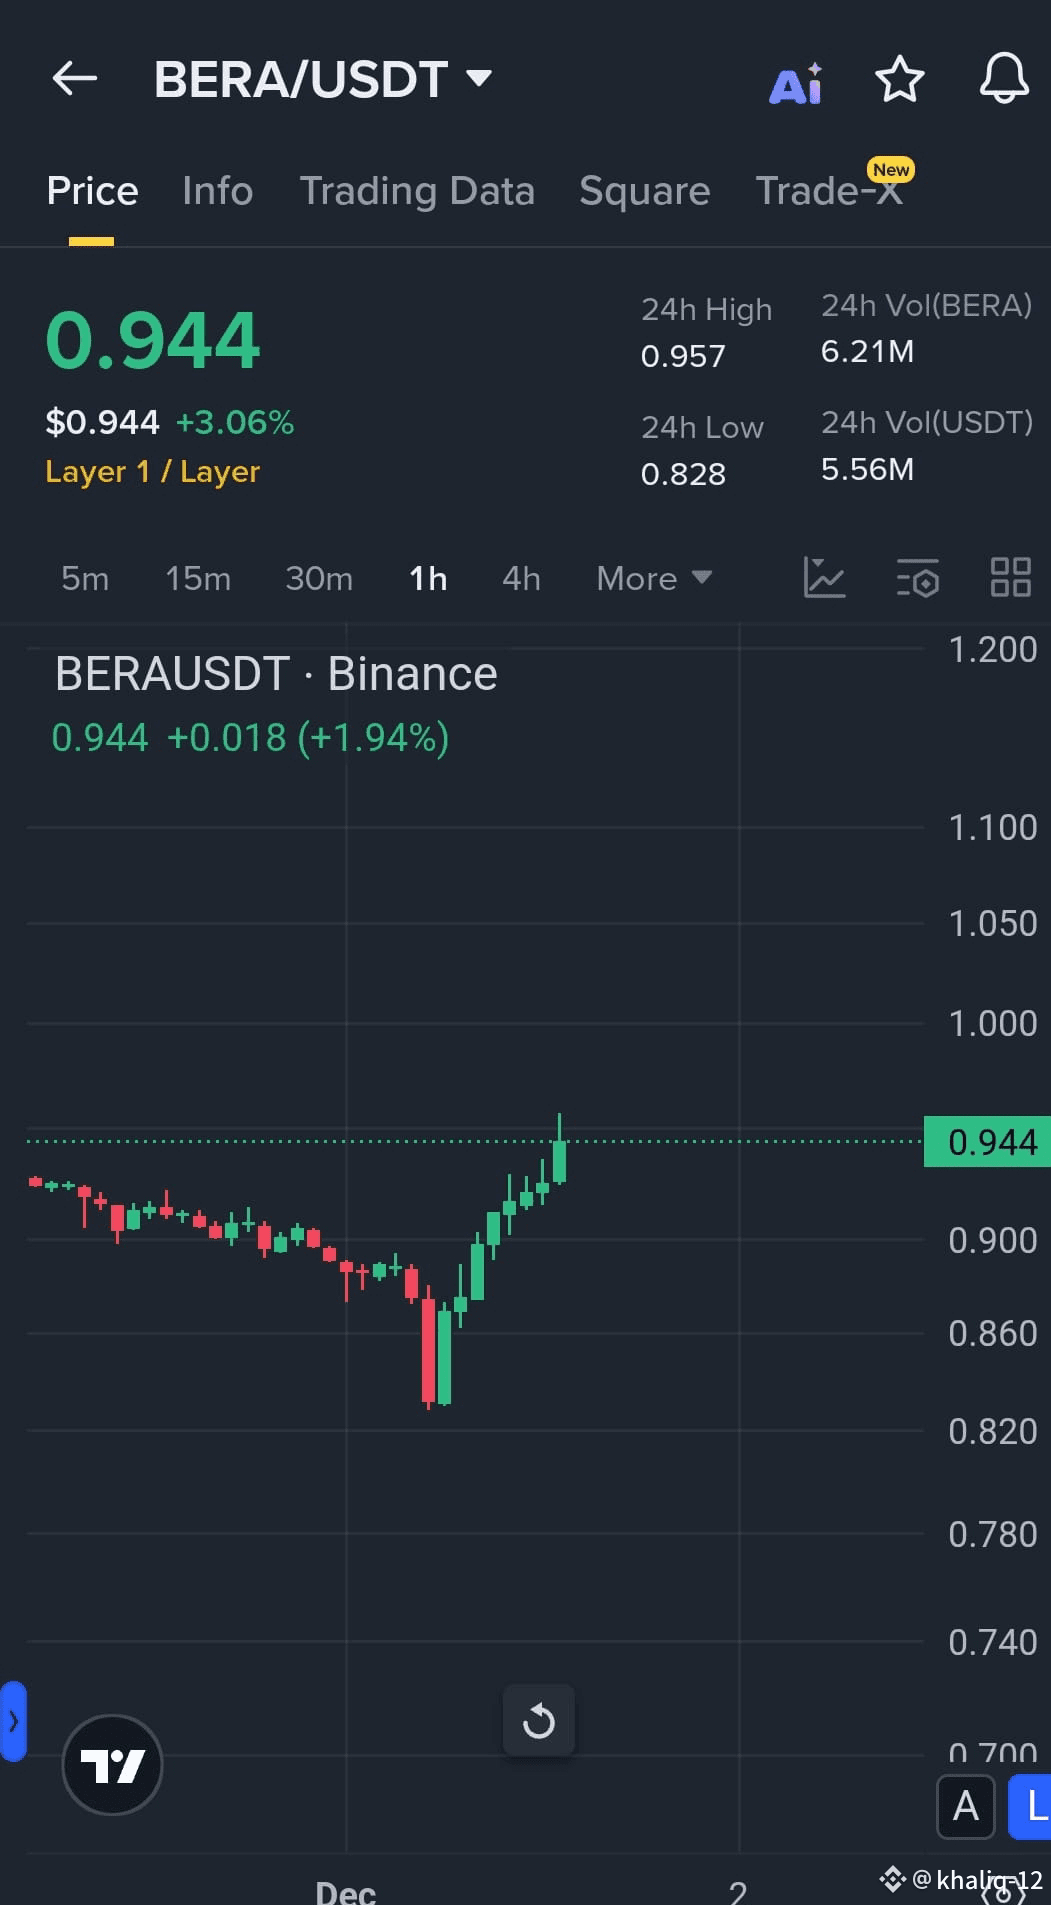This screenshot has width=1051, height=1905.
Task: Select the 30m timeframe
Action: pos(319,578)
